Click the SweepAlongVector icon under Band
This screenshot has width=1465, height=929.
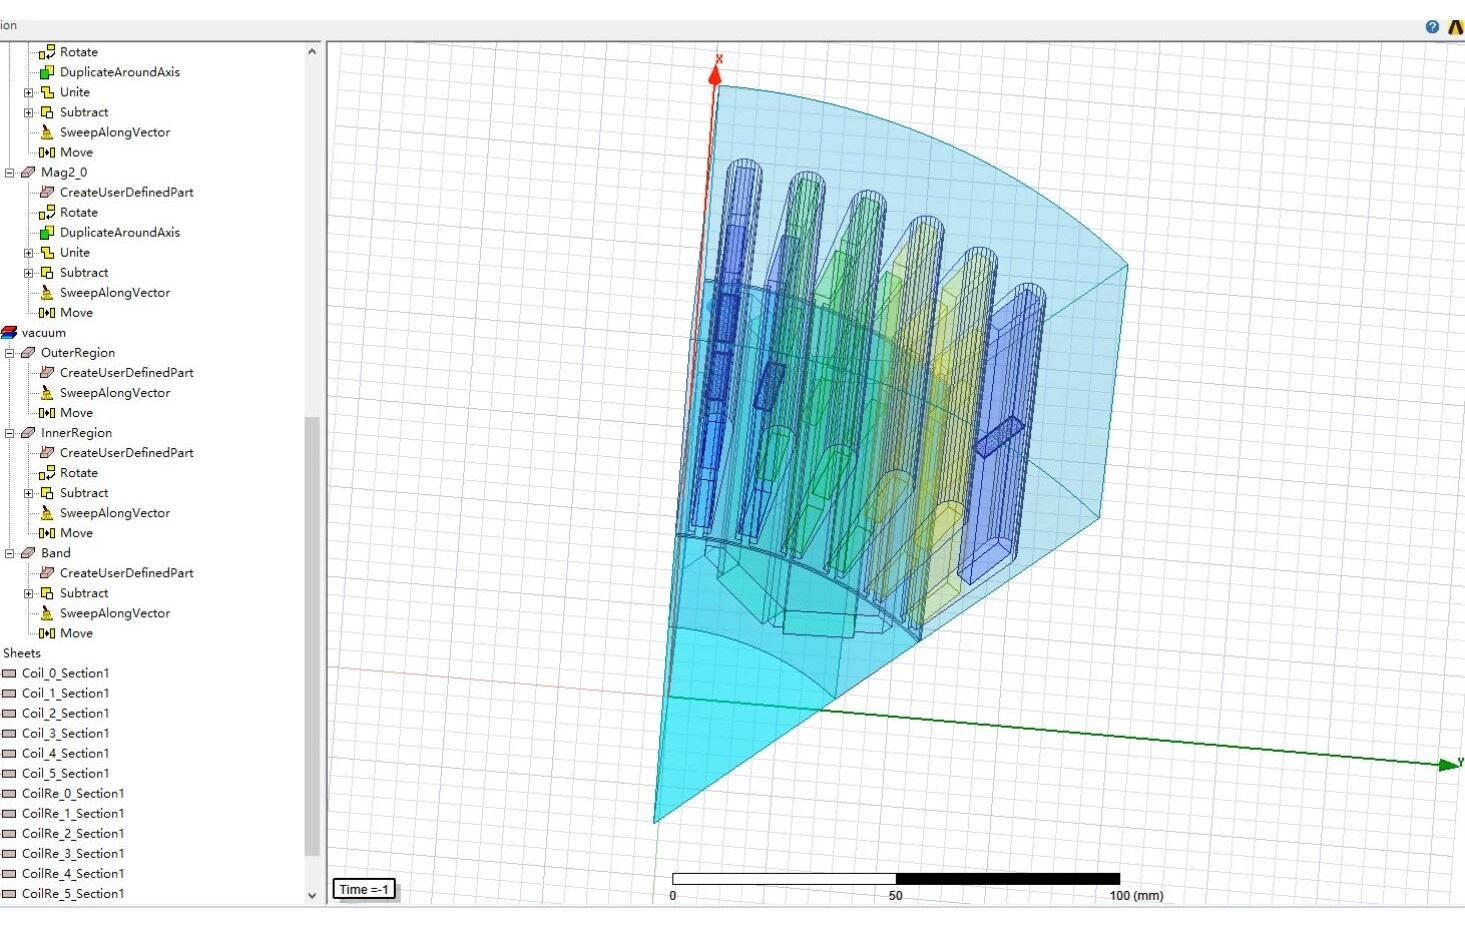coord(47,613)
